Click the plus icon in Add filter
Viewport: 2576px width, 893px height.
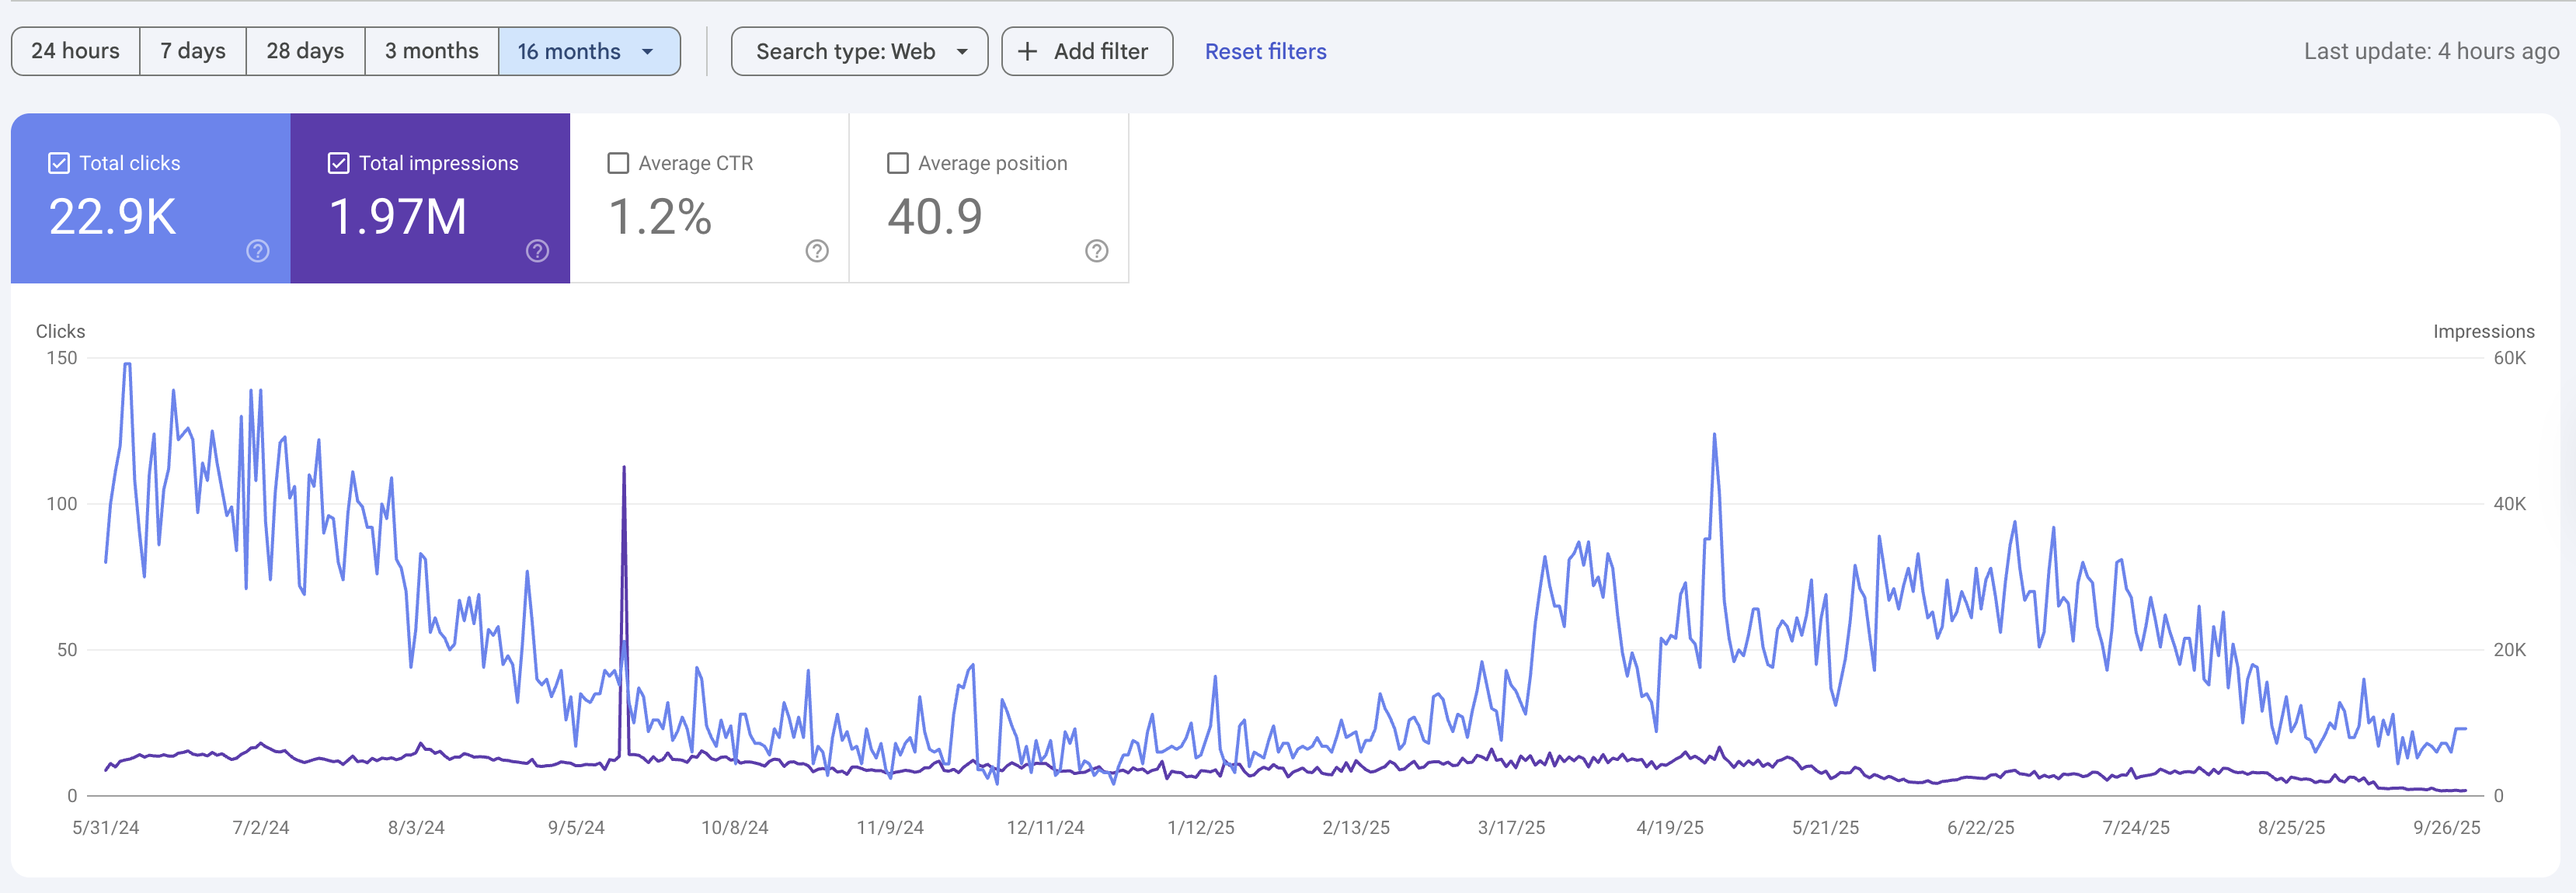click(1027, 52)
